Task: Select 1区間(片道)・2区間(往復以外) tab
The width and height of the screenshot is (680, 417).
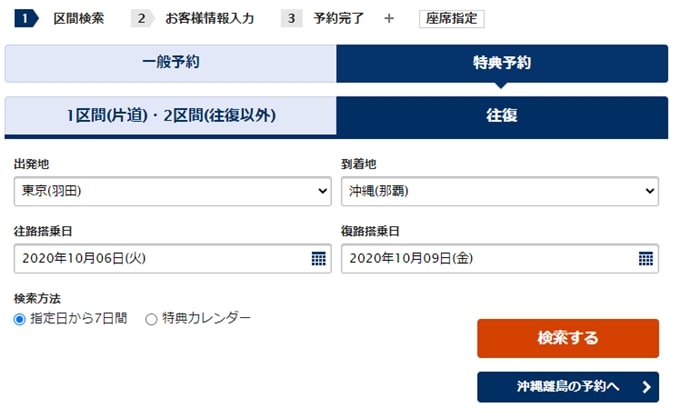Action: pyautogui.click(x=170, y=116)
